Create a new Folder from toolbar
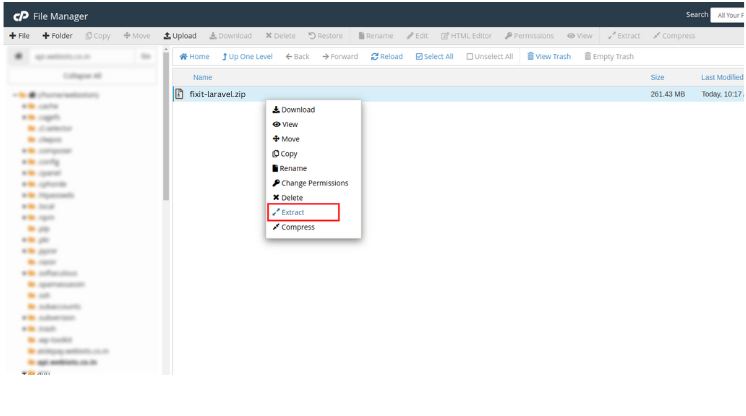 click(46, 36)
